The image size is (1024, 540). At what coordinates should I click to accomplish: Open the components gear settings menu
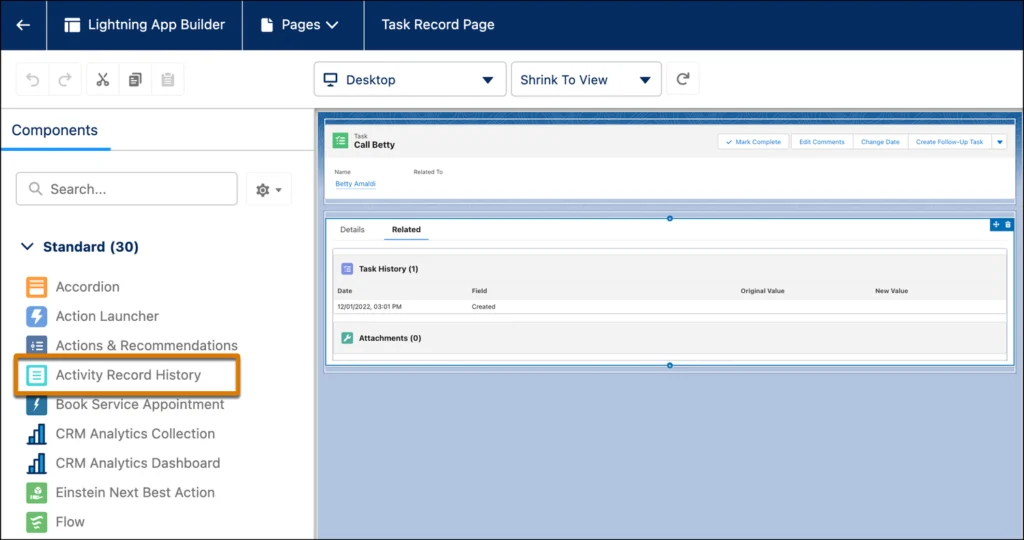[268, 189]
